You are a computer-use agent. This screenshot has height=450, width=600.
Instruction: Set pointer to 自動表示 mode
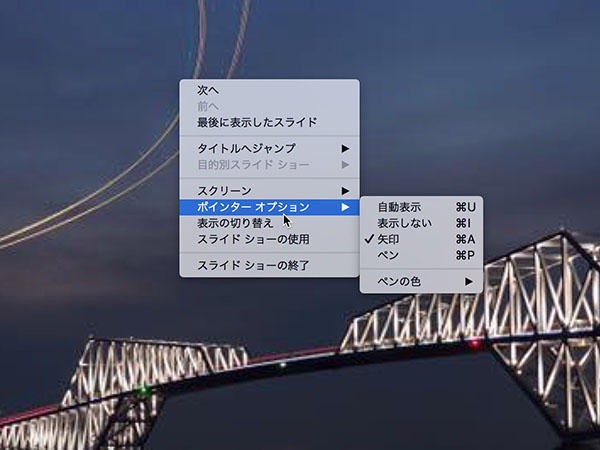tap(421, 207)
